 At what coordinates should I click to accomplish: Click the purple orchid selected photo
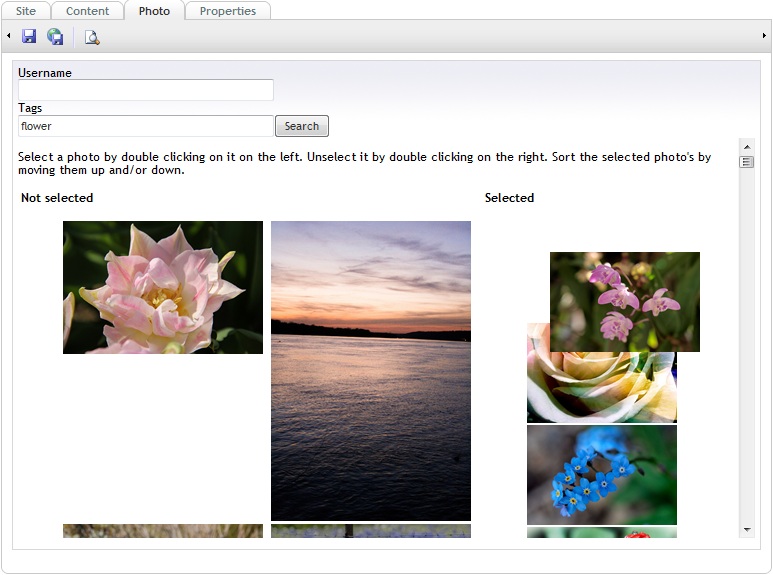click(x=625, y=302)
